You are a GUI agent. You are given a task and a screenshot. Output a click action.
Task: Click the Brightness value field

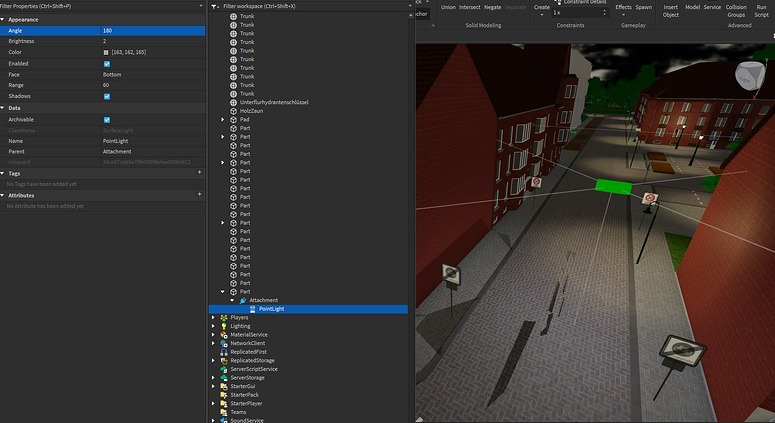click(153, 42)
